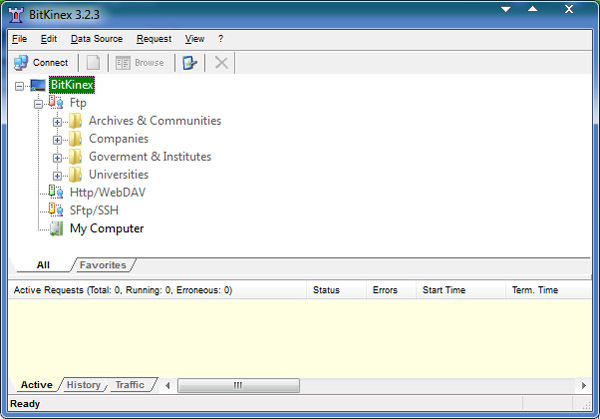Expand the Universities folder

(57, 176)
